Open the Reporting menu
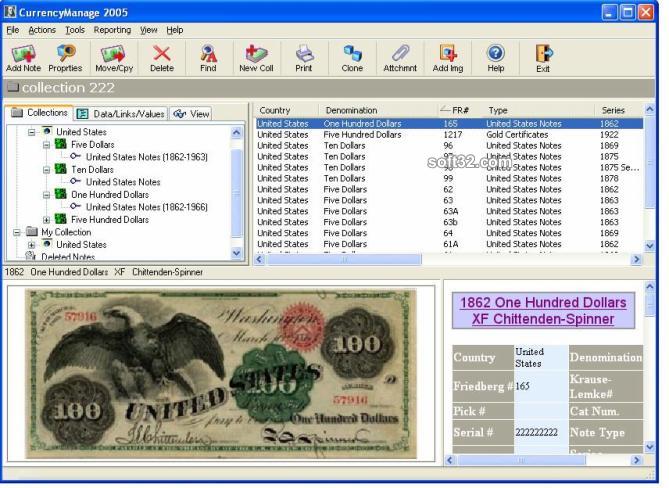 click(x=112, y=30)
